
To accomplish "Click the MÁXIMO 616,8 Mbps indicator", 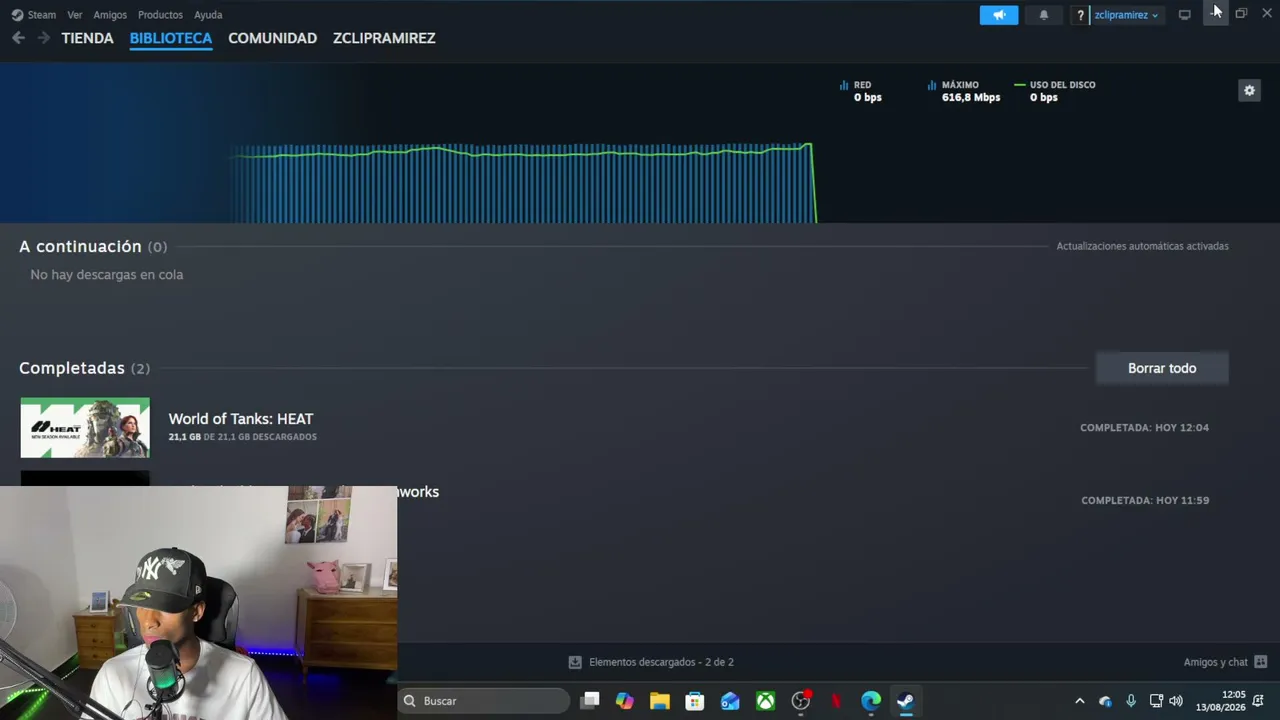I will (x=964, y=91).
